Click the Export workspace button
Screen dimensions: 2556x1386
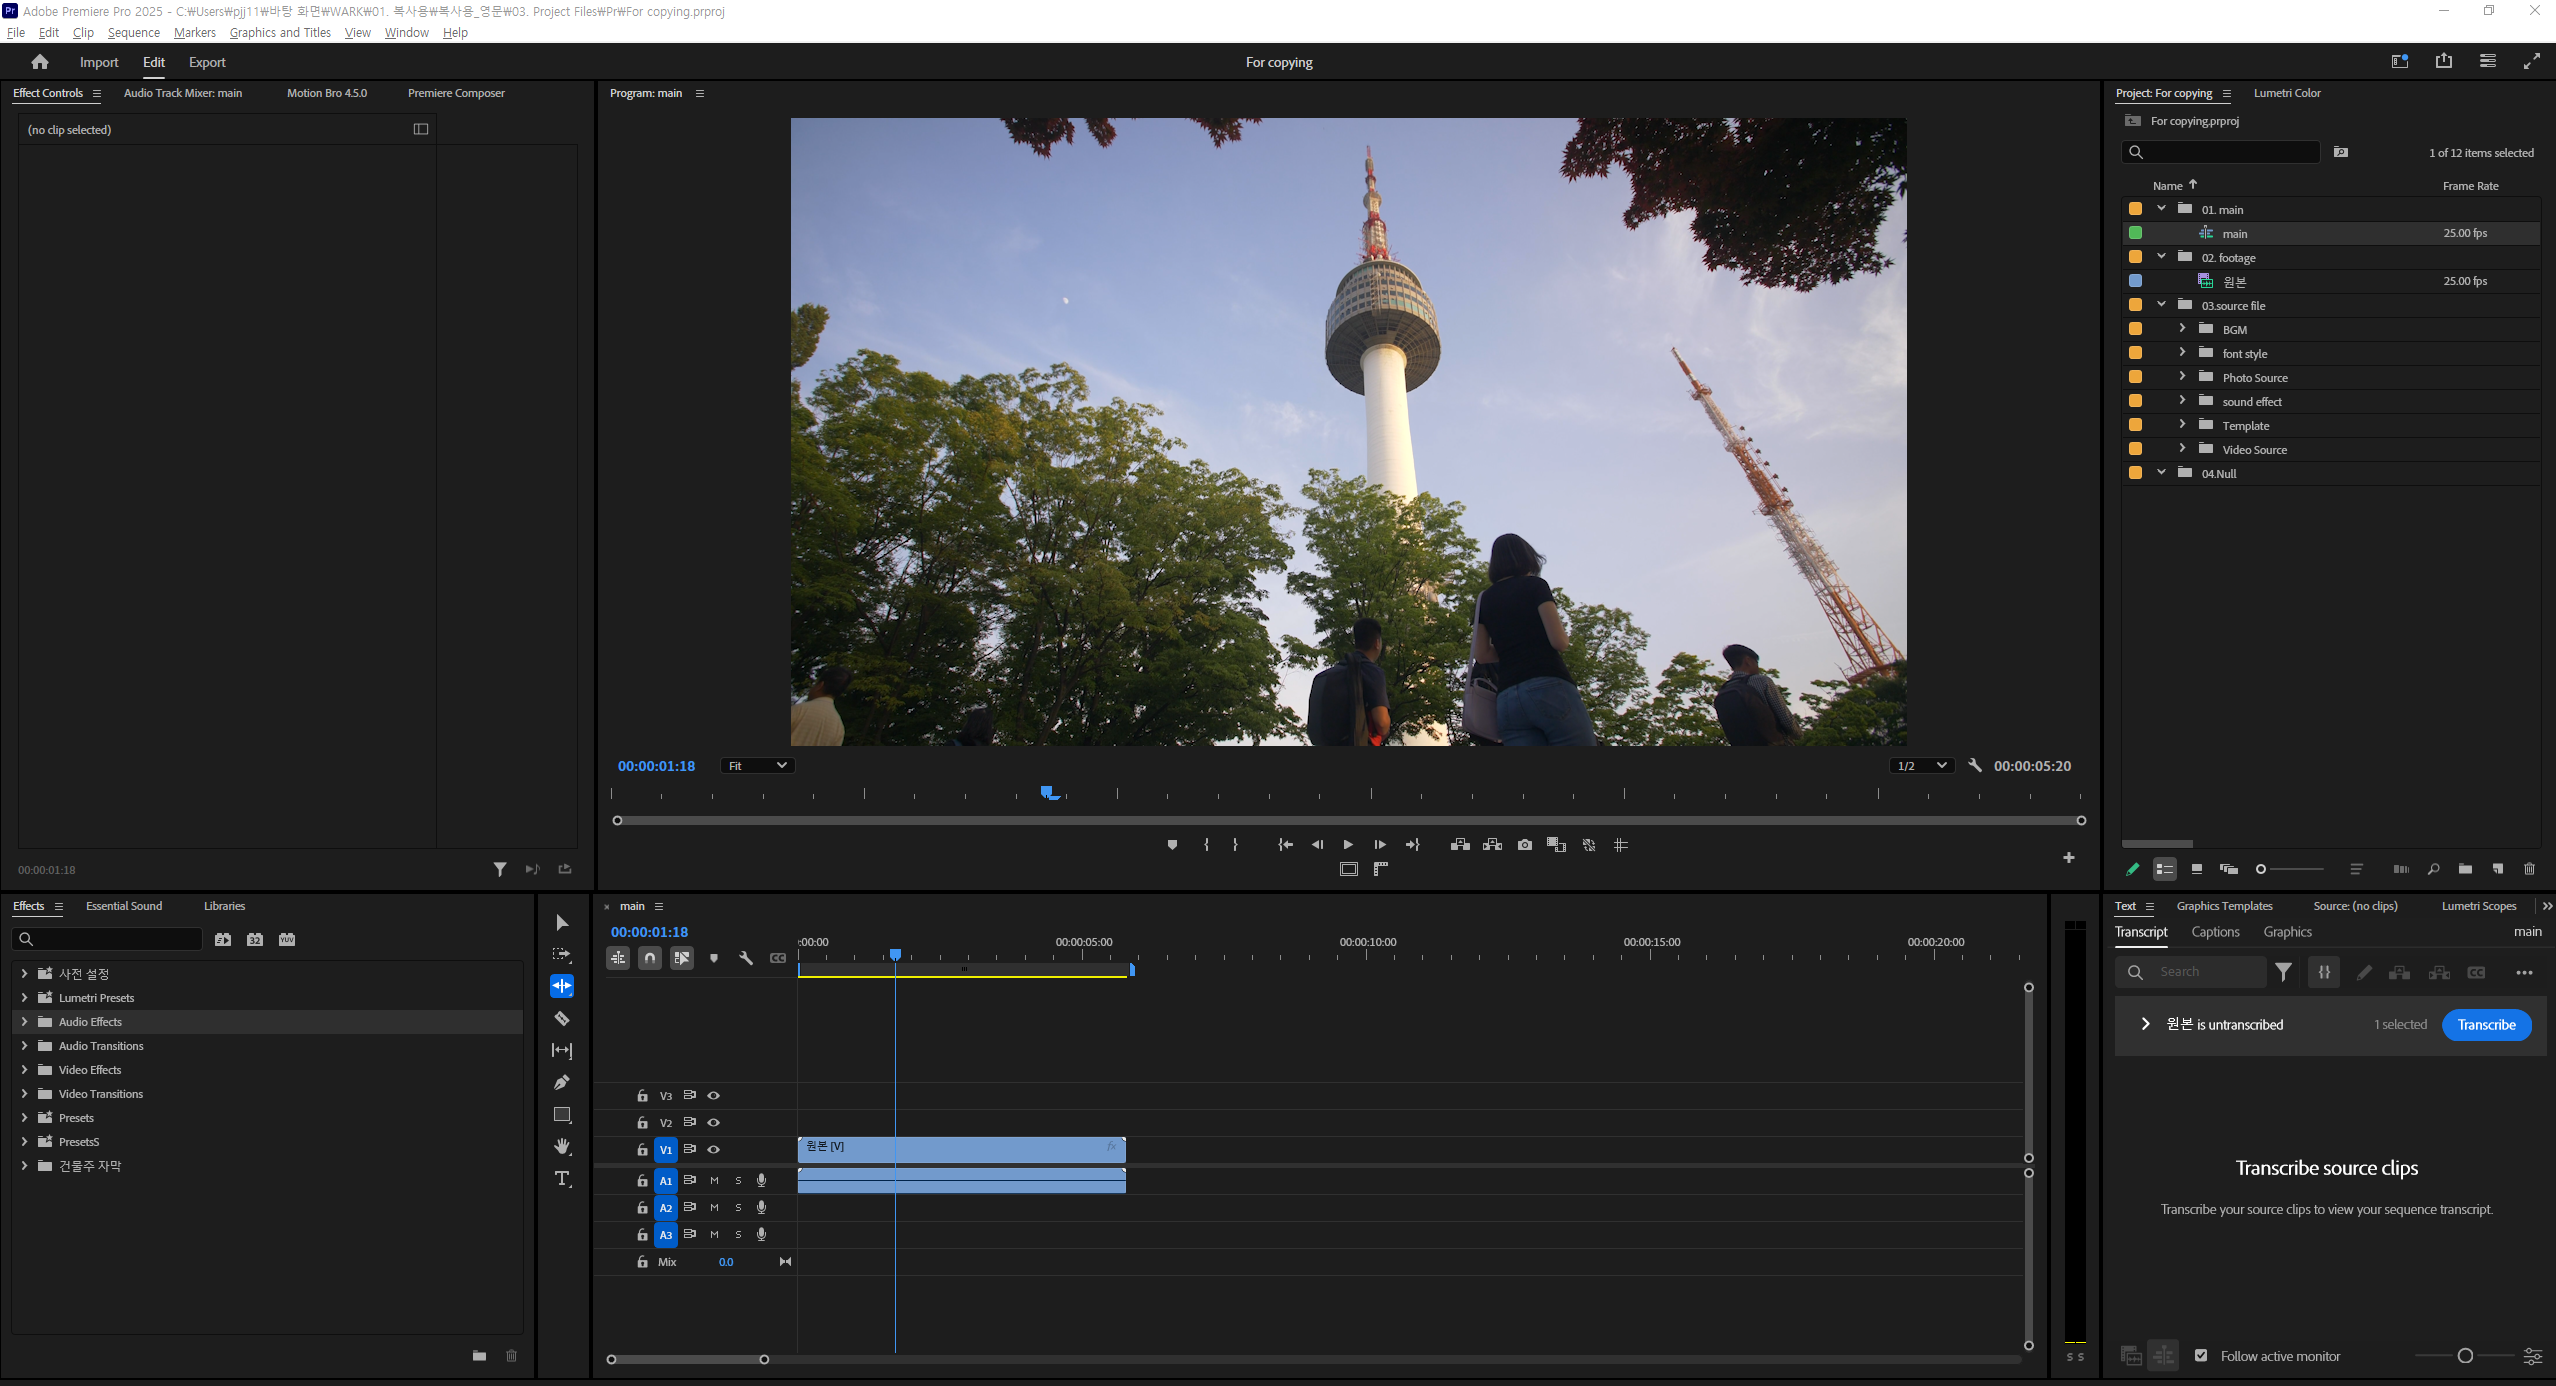tap(207, 62)
